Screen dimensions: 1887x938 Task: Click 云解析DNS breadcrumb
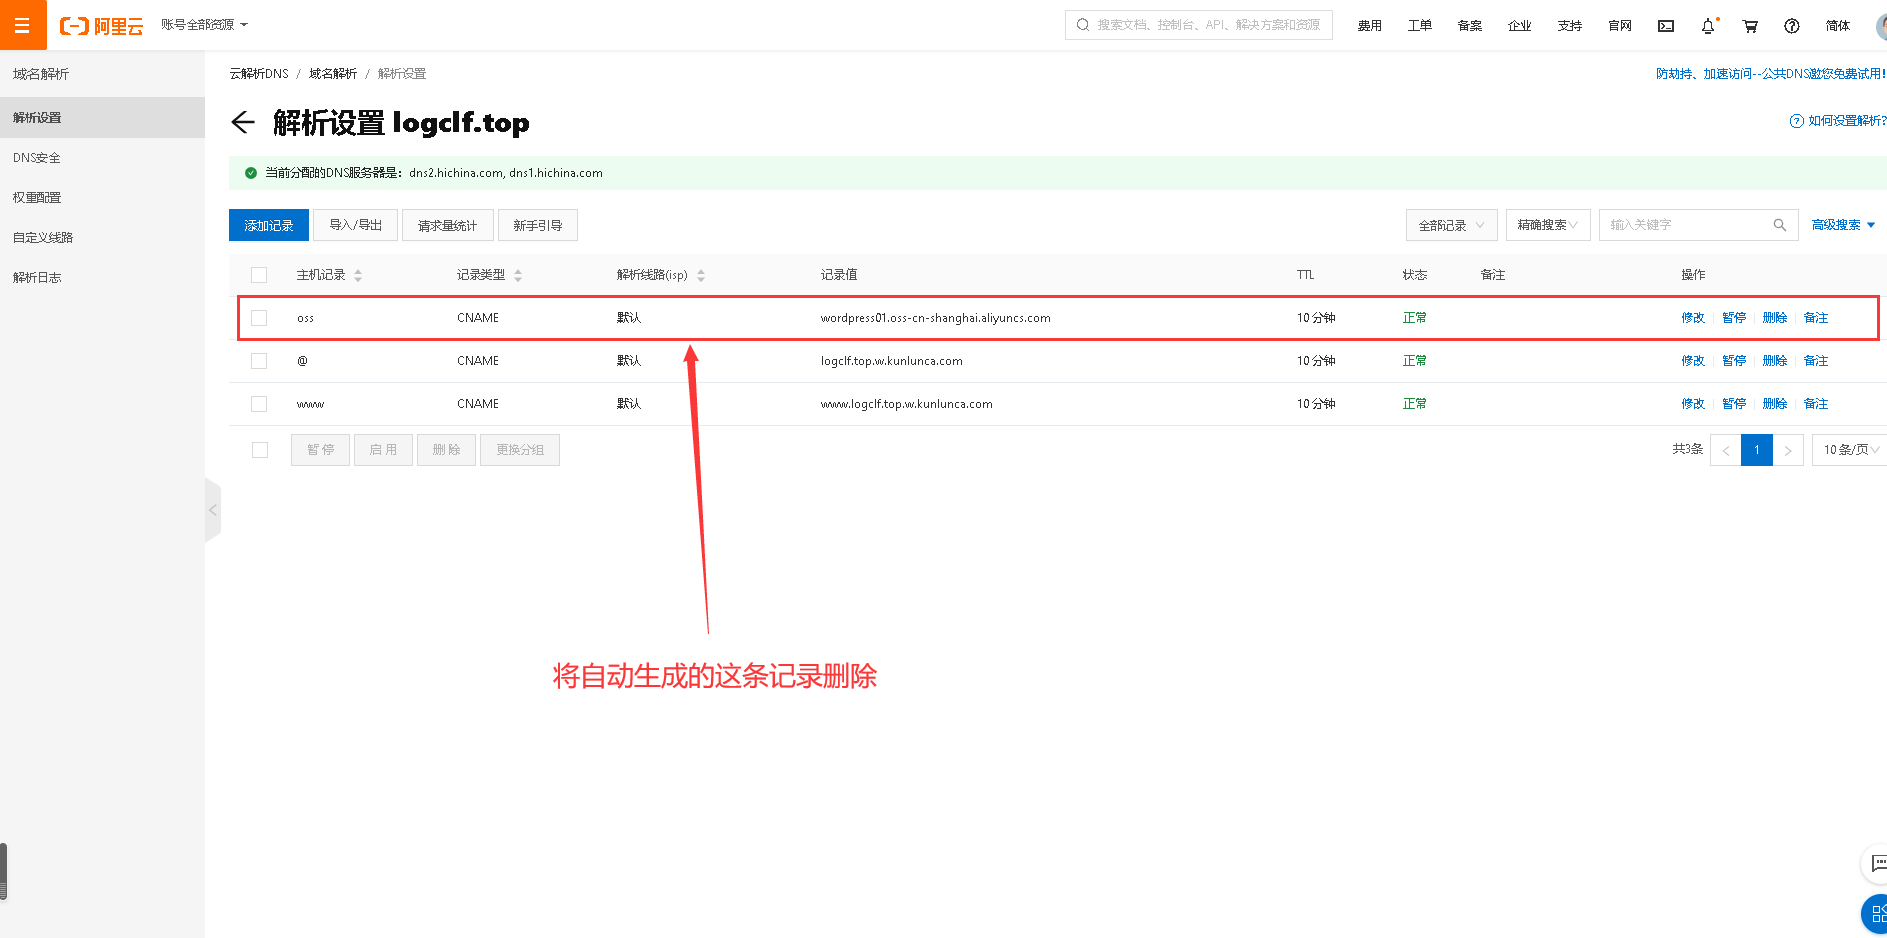[259, 74]
